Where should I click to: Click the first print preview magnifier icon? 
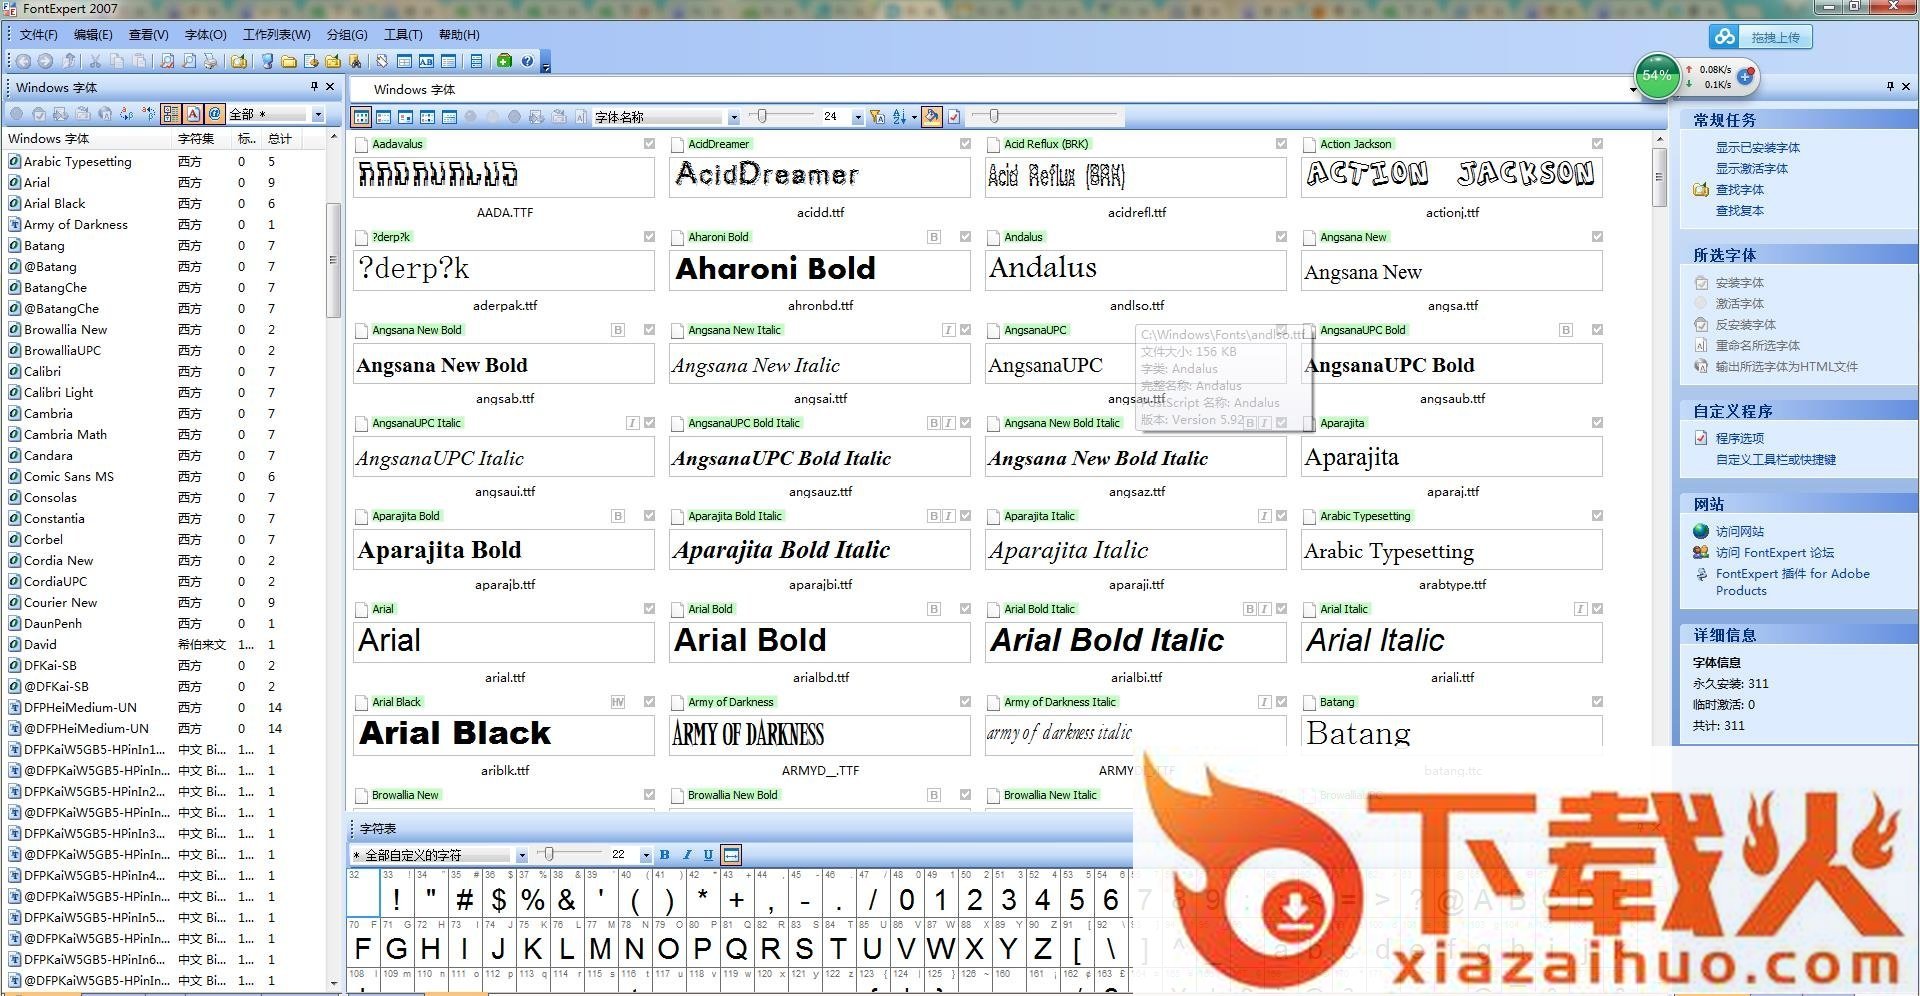[167, 61]
